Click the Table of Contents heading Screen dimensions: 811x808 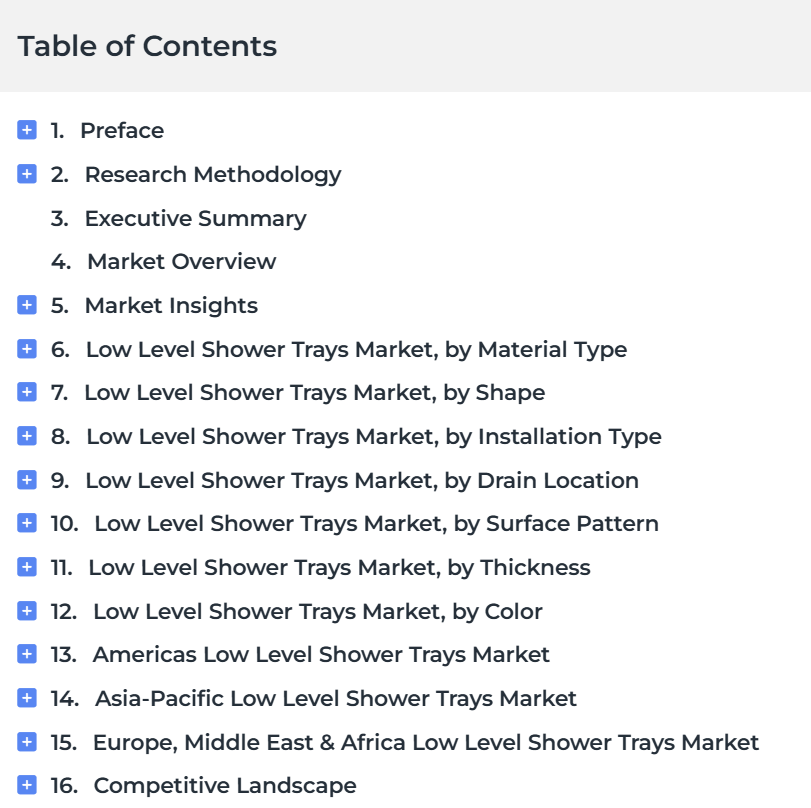coord(147,46)
